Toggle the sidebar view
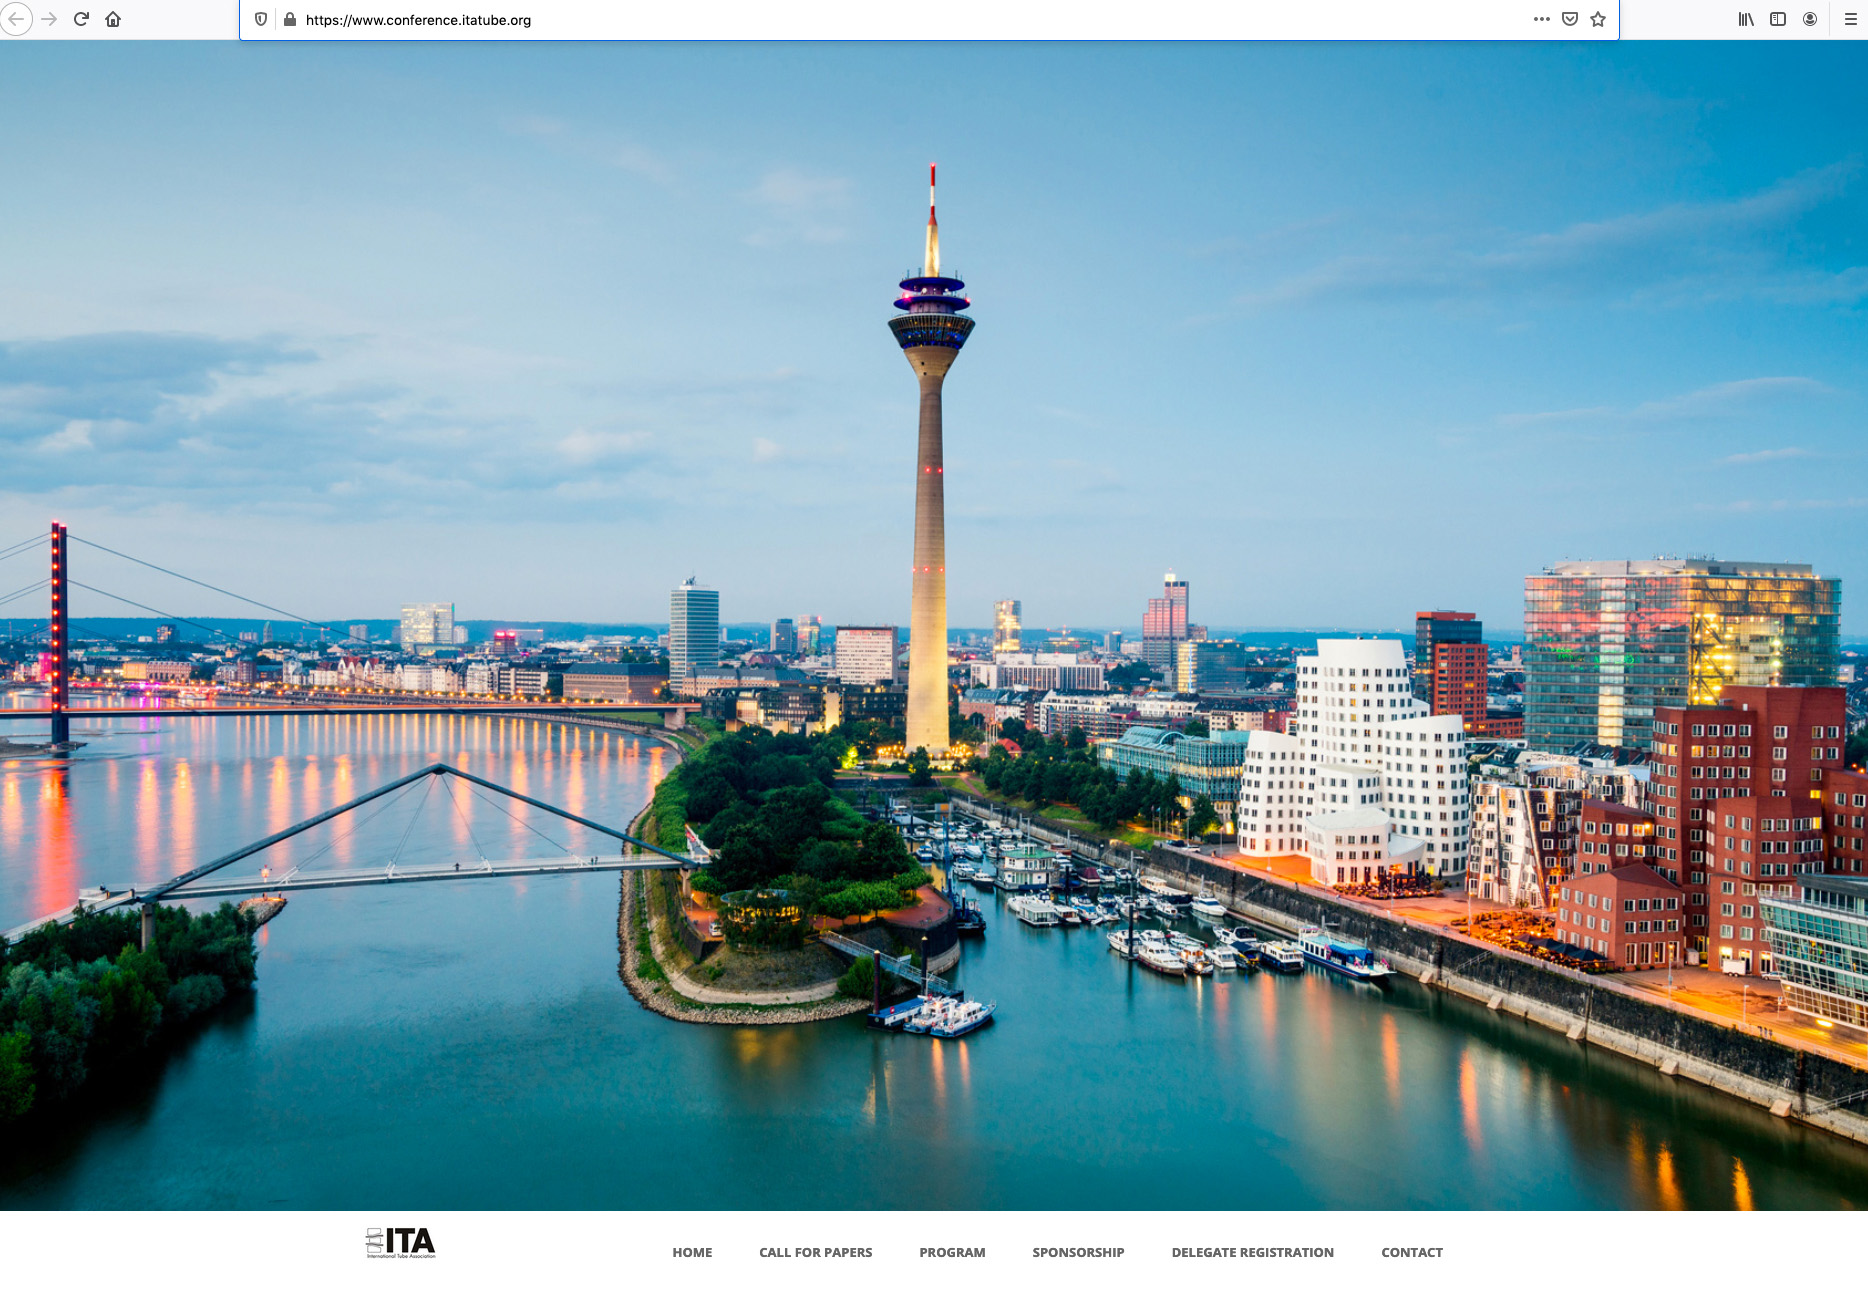 click(1778, 19)
